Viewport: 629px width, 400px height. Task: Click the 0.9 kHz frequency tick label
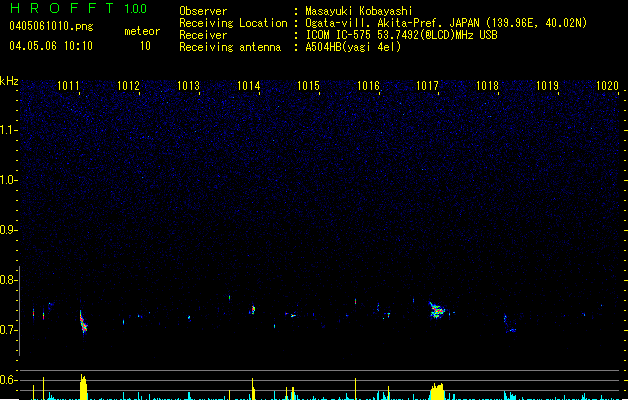coord(8,230)
